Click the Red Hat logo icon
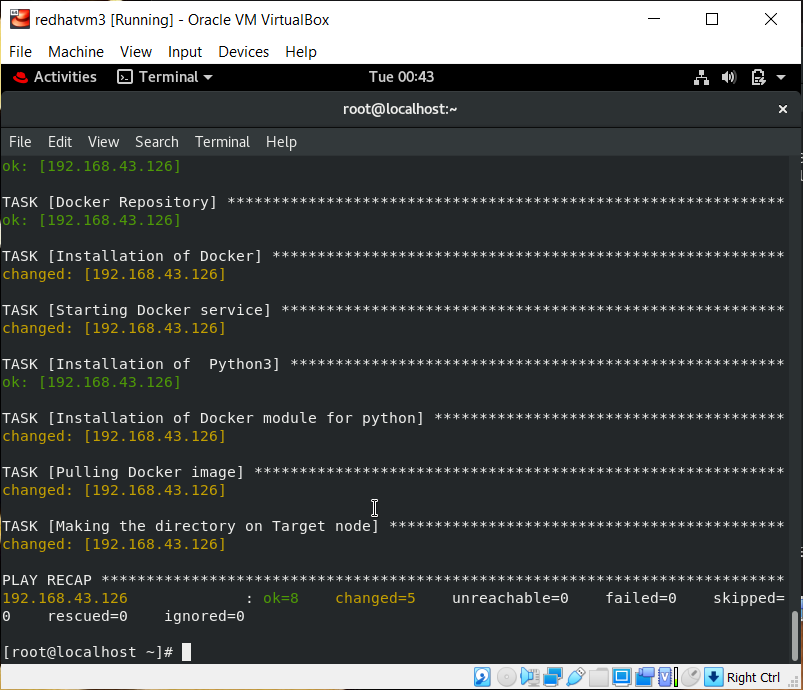803x690 pixels. (20, 77)
